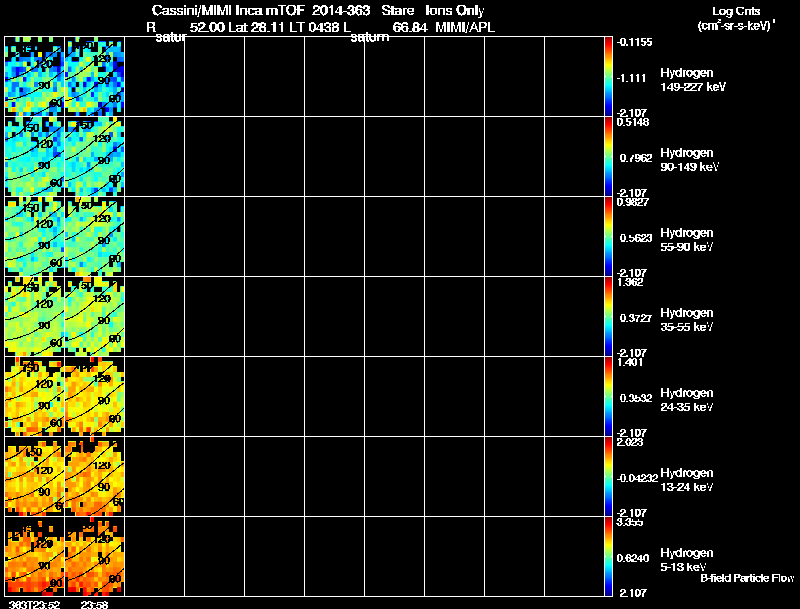Click the '23:58' time label
The height and width of the screenshot is (609, 800).
(x=94, y=604)
